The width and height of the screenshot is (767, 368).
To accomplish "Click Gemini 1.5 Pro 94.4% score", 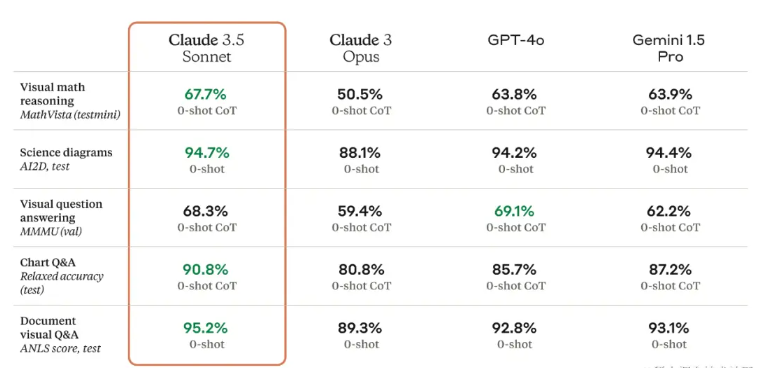I will tap(669, 153).
